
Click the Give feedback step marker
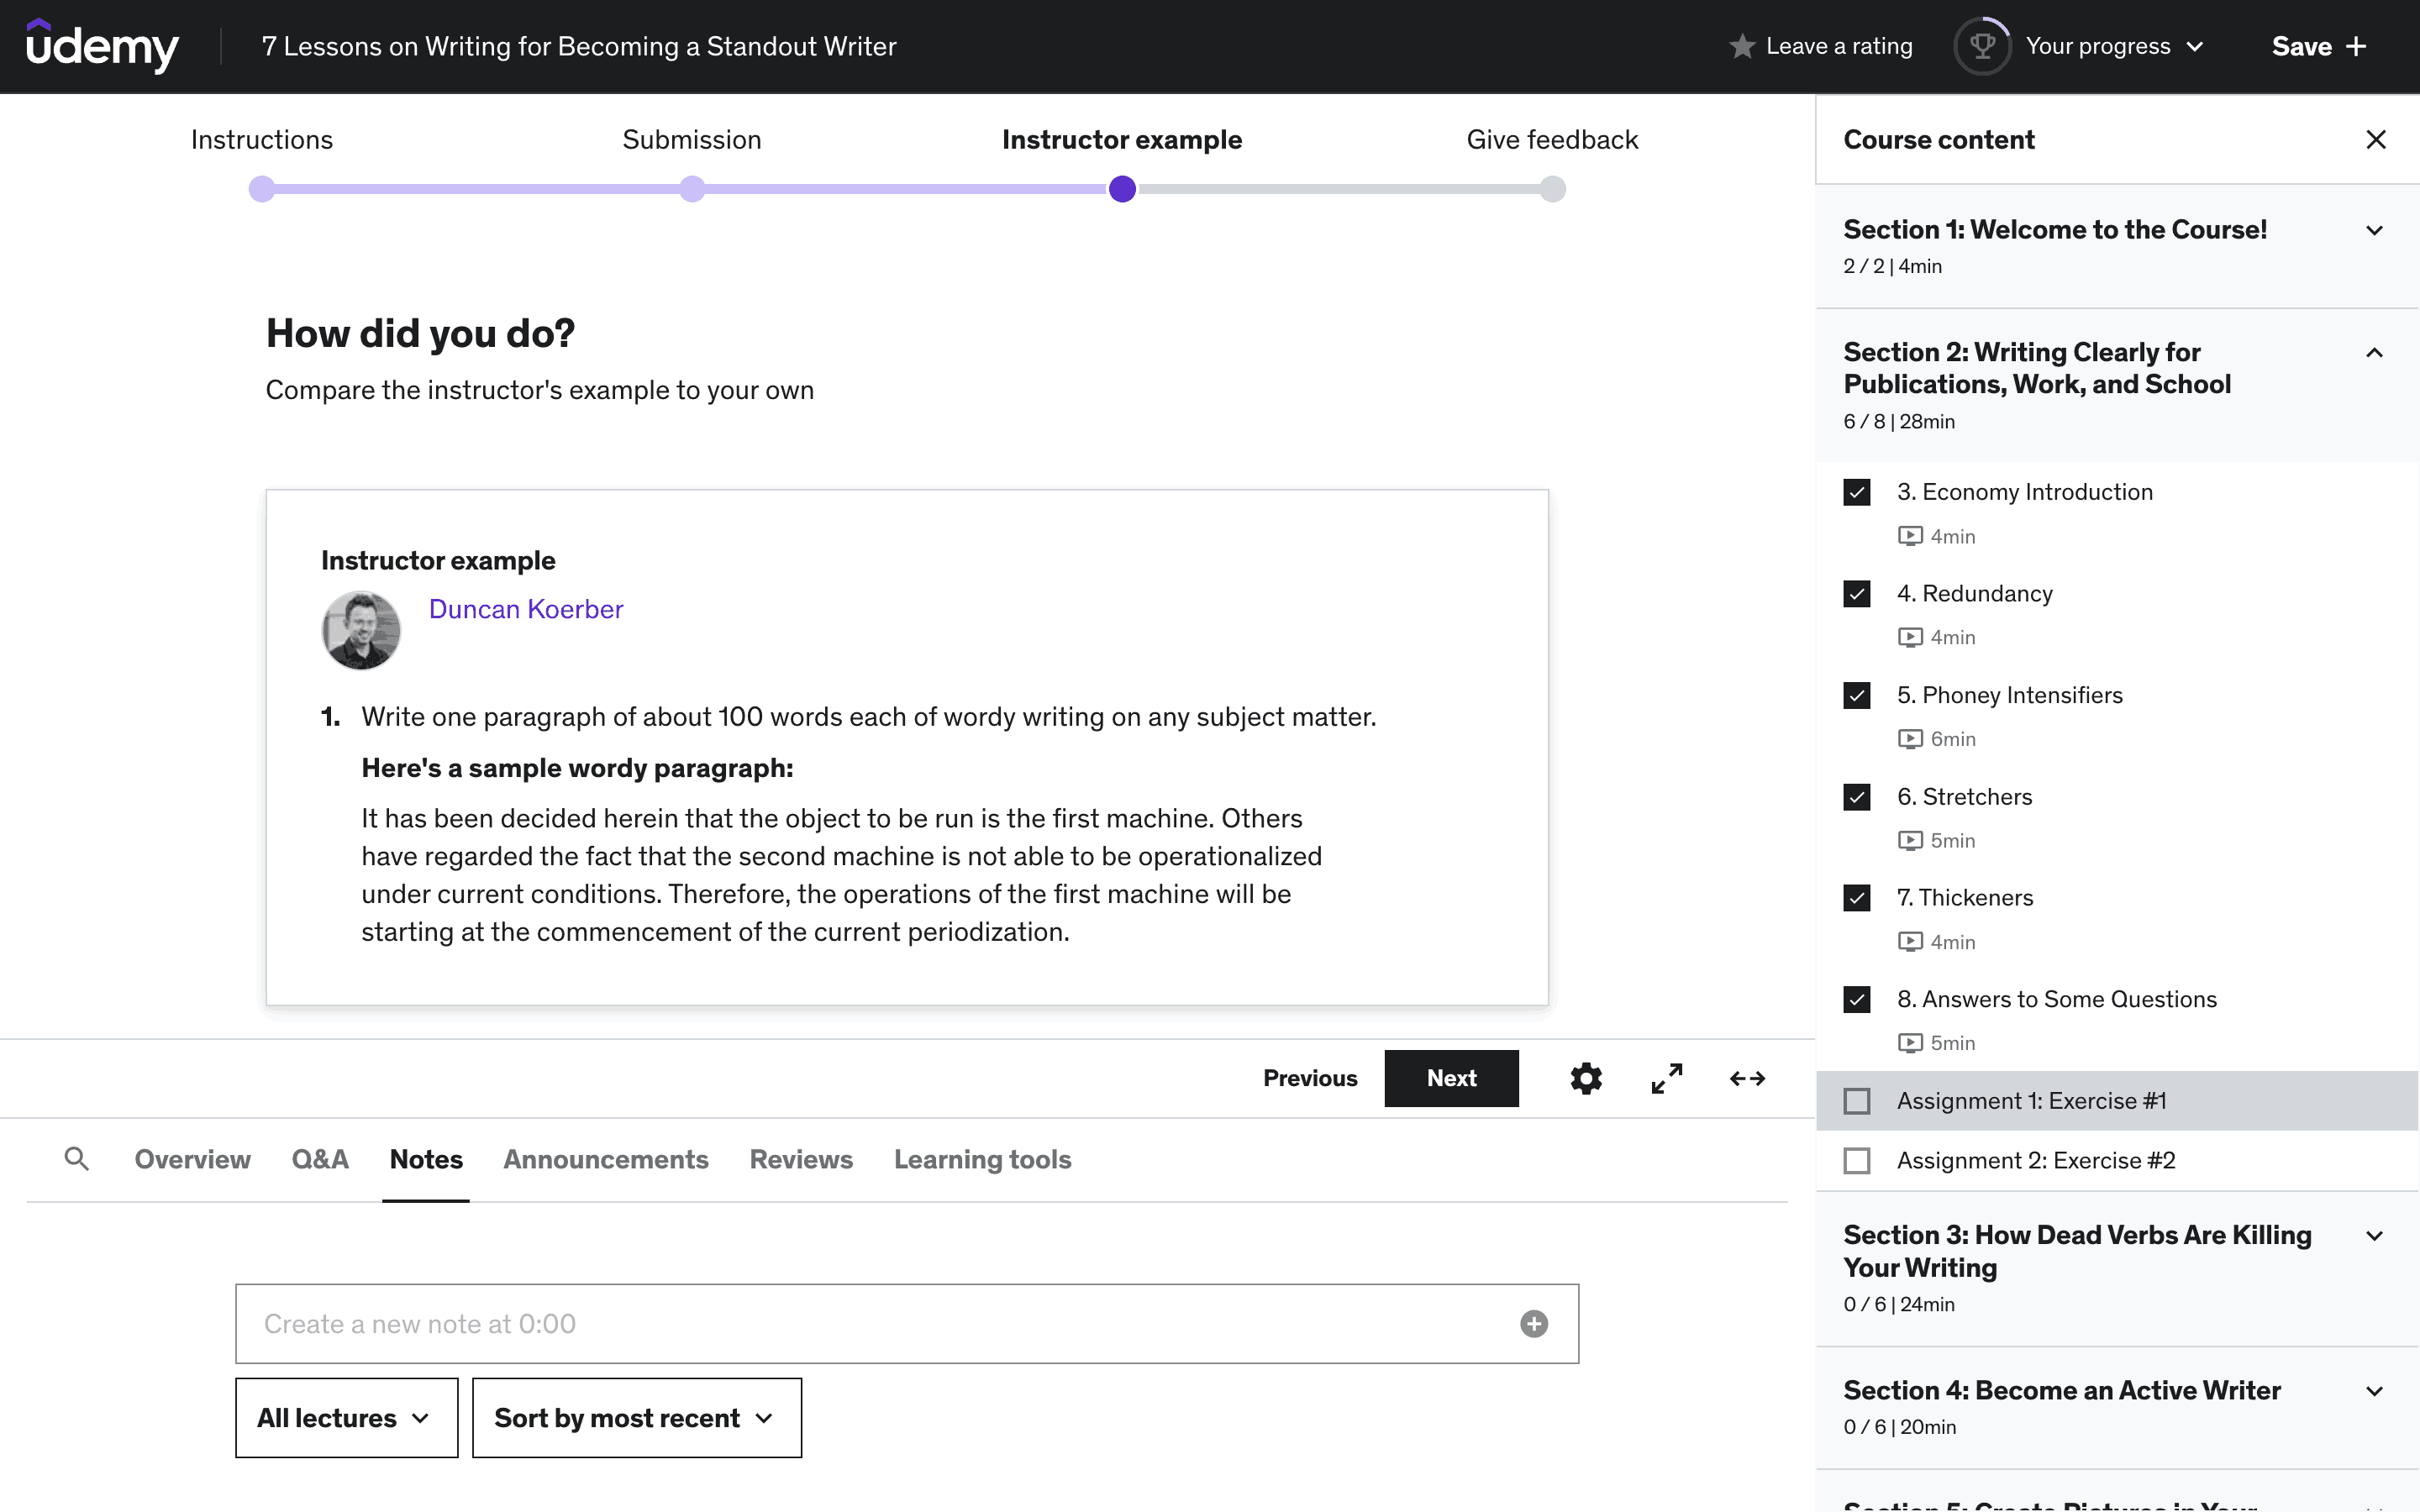pos(1552,189)
